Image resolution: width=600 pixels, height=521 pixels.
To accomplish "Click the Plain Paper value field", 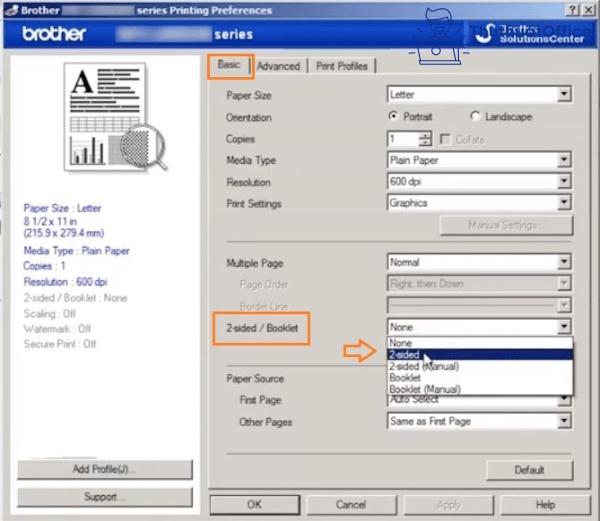I will click(x=473, y=160).
